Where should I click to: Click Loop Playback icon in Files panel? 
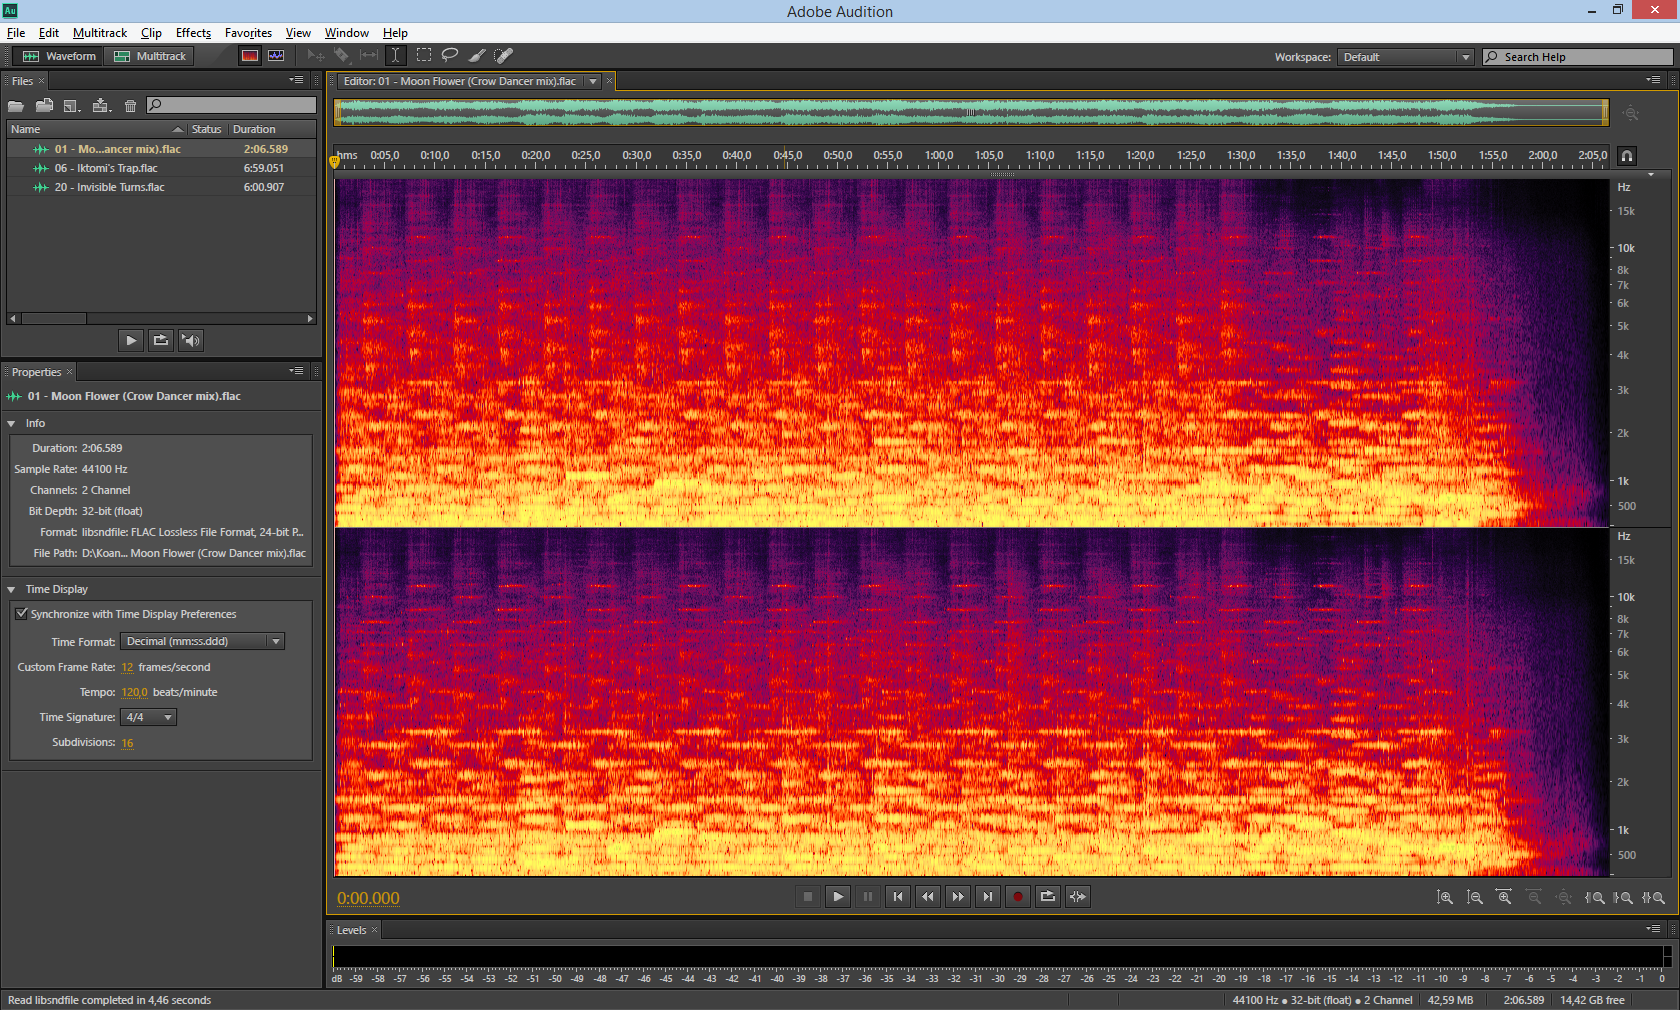tap(161, 340)
